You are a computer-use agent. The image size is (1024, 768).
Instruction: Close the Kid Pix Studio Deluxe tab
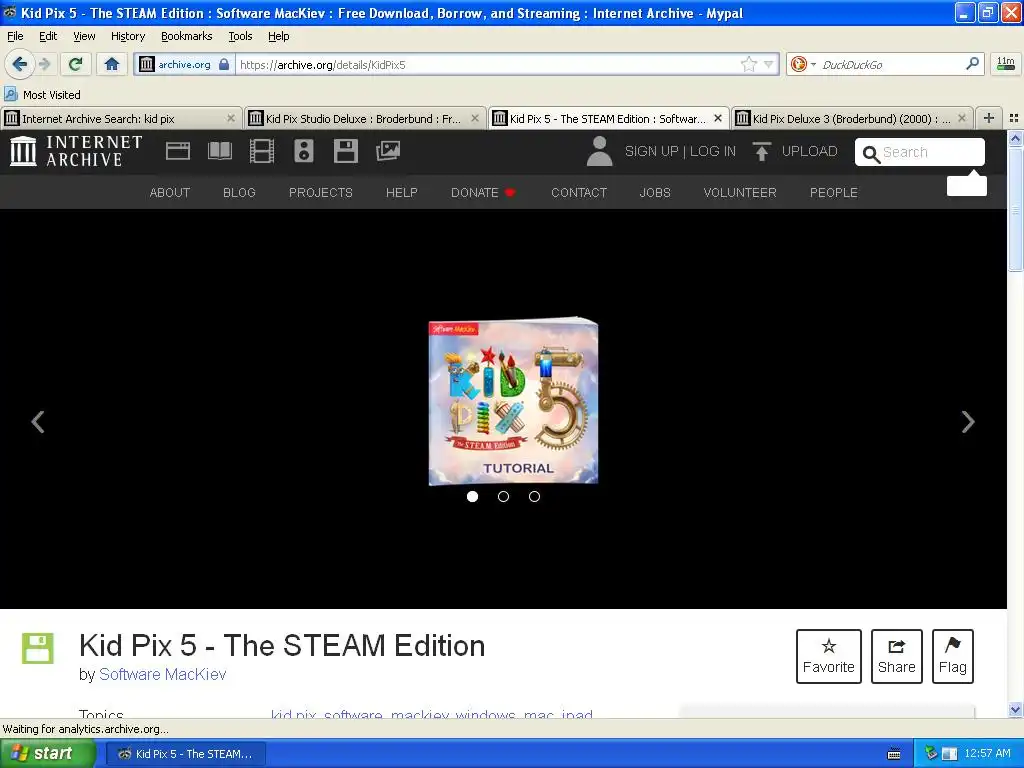tap(475, 118)
